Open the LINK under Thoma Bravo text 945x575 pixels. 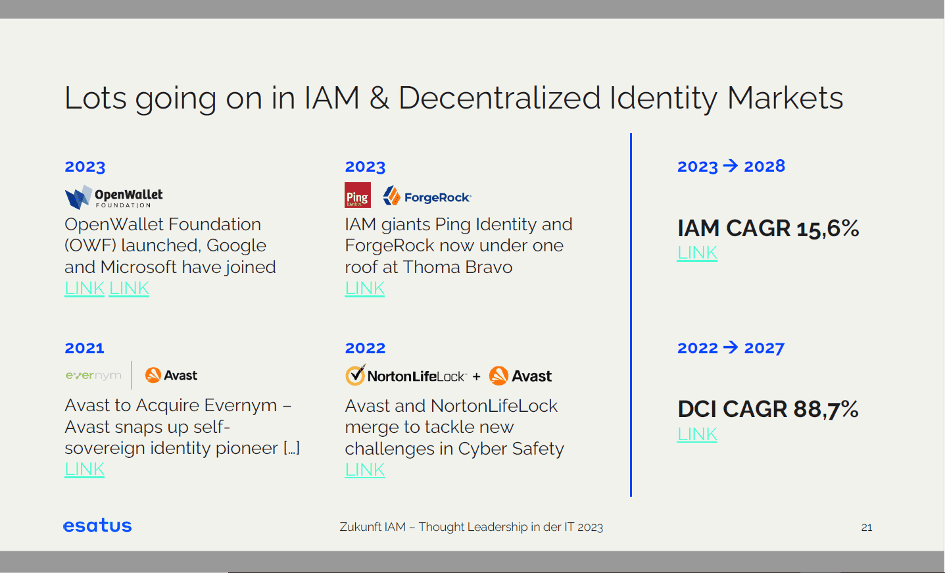[365, 288]
